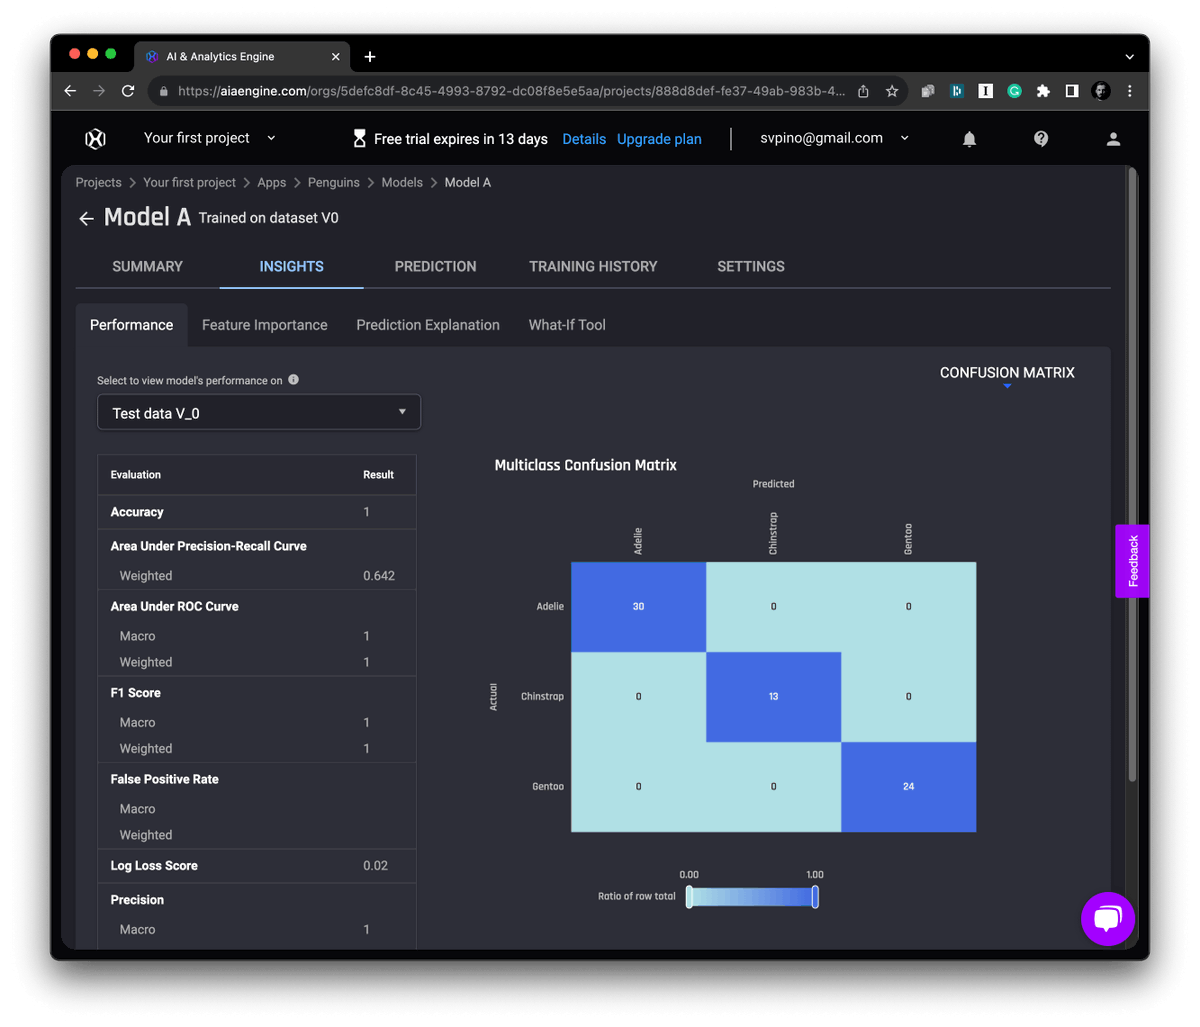Open the black I extension icon
This screenshot has height=1027, width=1200.
(x=985, y=91)
